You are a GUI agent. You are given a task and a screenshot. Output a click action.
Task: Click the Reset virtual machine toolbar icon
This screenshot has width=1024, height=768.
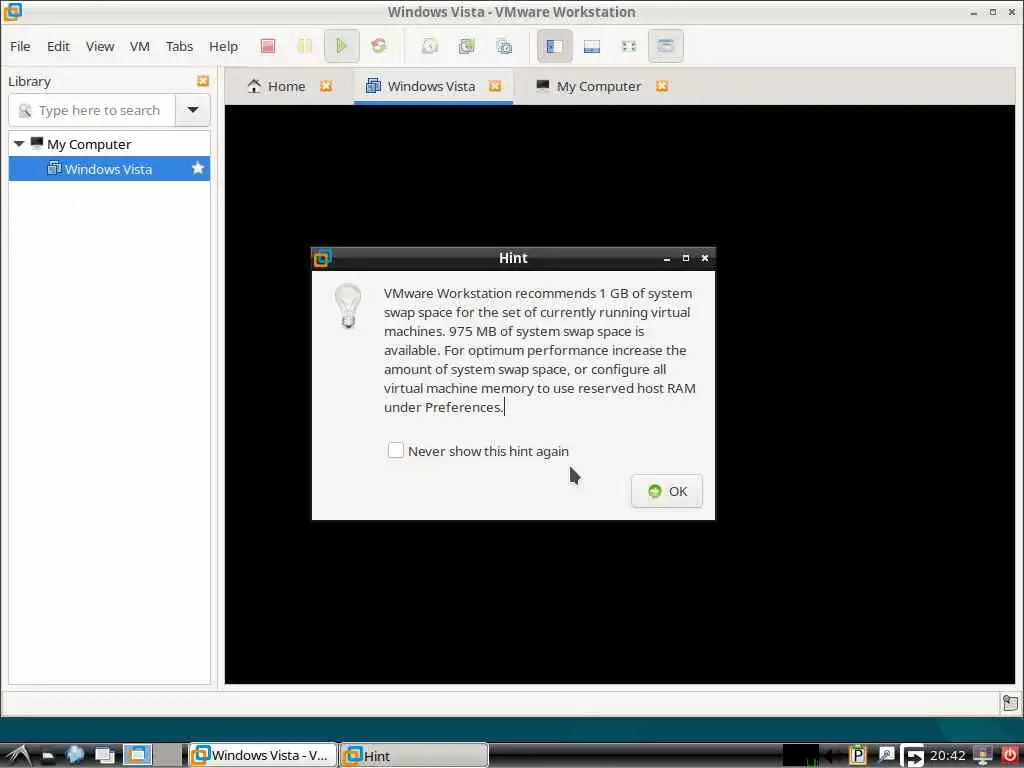(379, 46)
